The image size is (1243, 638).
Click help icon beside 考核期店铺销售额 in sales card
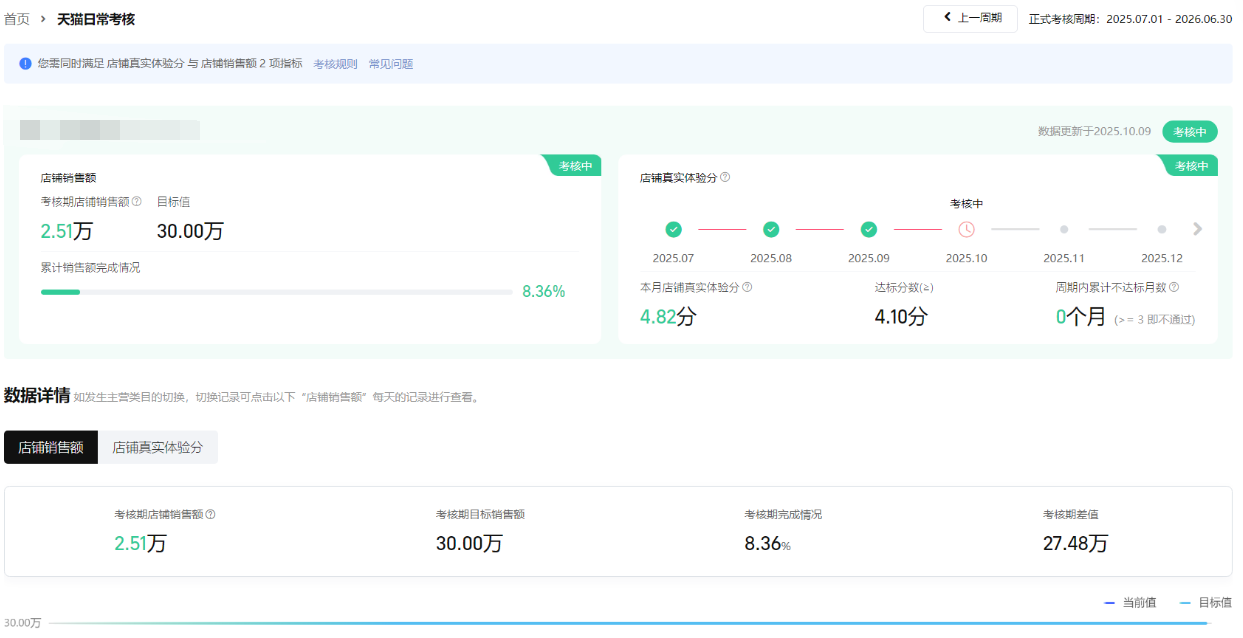click(x=137, y=202)
